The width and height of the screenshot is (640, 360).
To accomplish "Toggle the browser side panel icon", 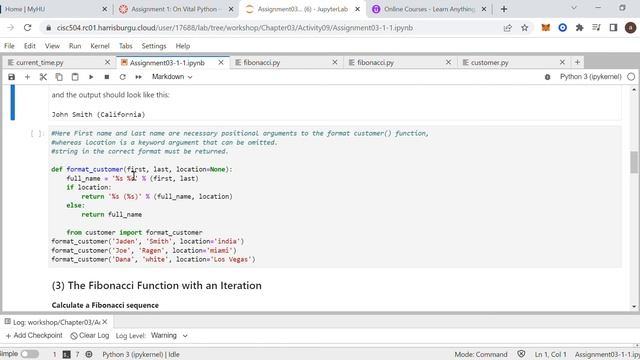I will 613,28.
